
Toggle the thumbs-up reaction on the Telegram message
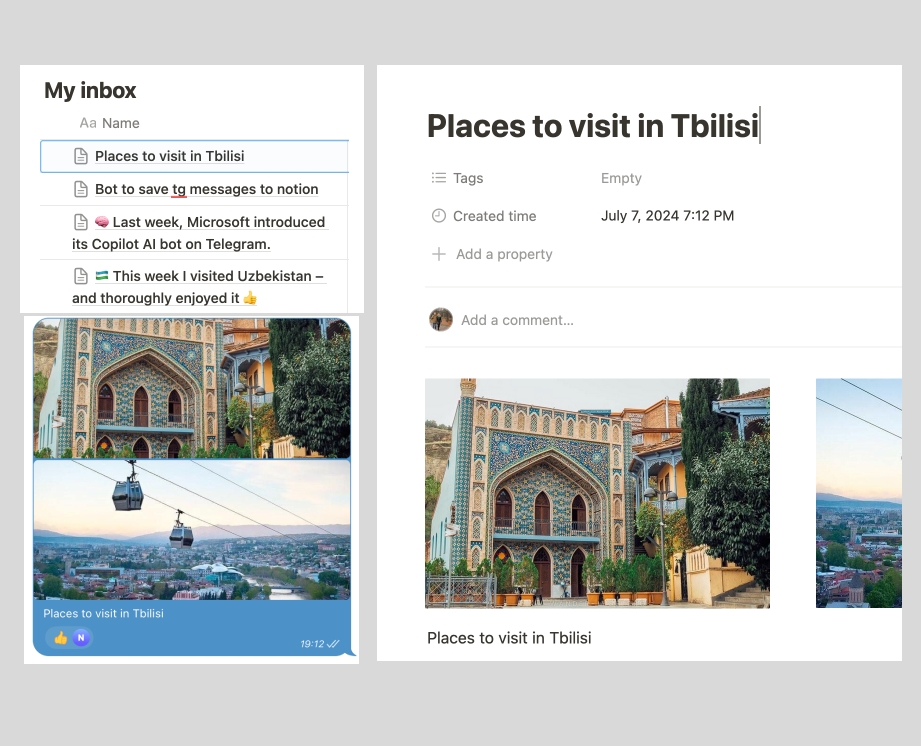click(60, 637)
